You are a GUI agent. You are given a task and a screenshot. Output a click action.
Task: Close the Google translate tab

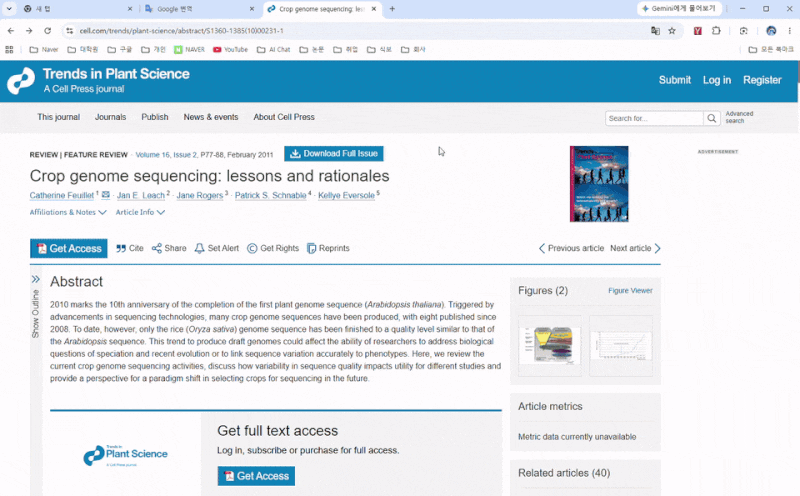pos(252,9)
